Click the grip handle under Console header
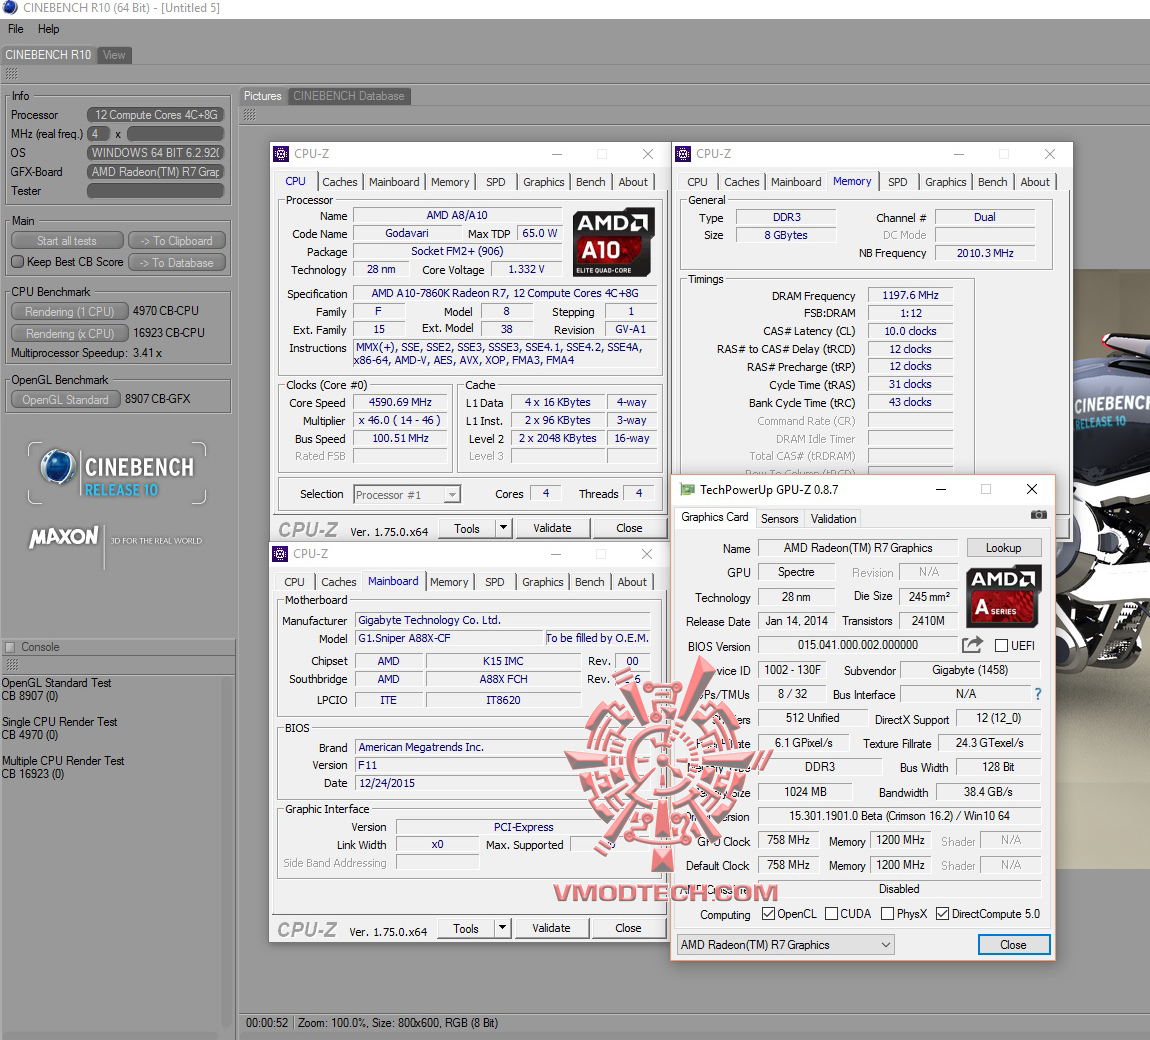The image size is (1150, 1040). [x=12, y=664]
